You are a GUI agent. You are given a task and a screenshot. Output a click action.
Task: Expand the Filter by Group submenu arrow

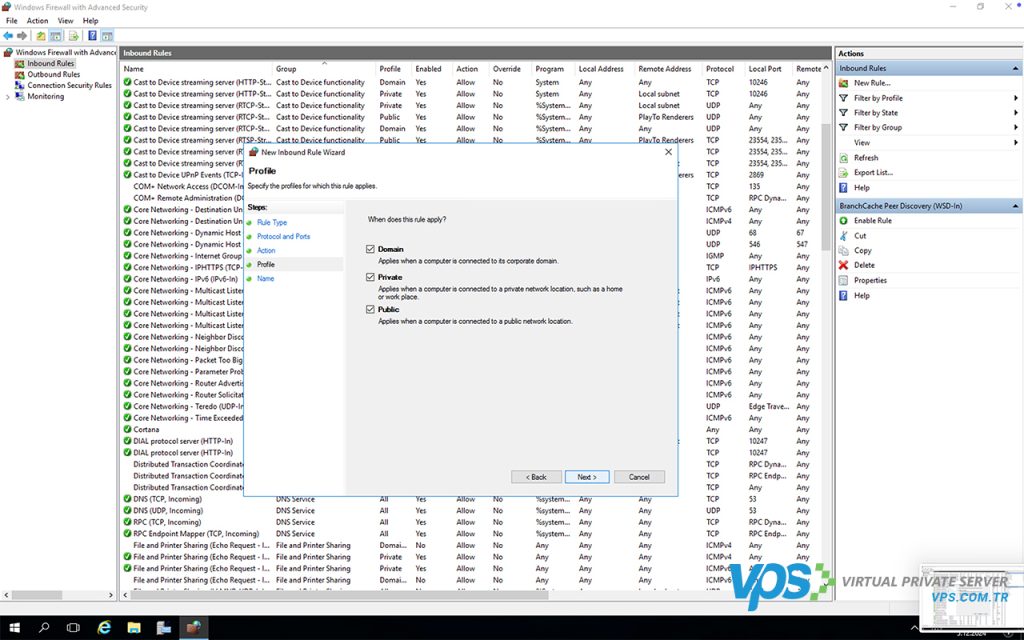[x=1016, y=127]
